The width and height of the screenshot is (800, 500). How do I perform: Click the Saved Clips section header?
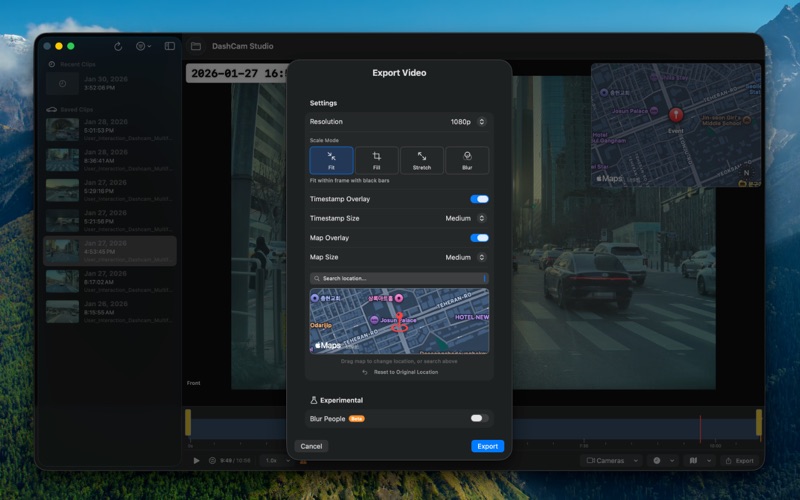(77, 109)
